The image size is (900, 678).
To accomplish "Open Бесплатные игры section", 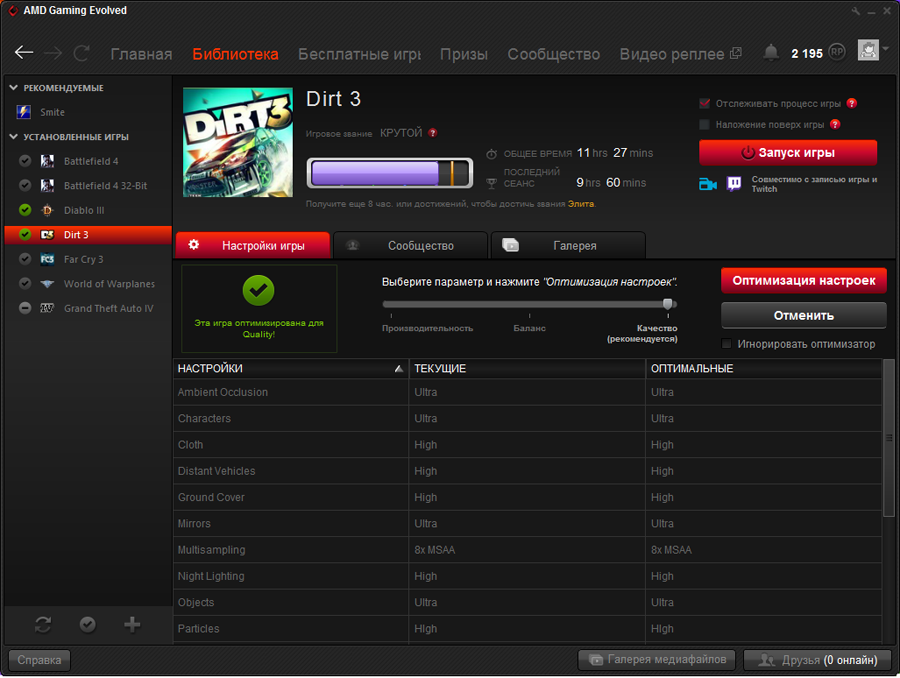I will pos(359,54).
